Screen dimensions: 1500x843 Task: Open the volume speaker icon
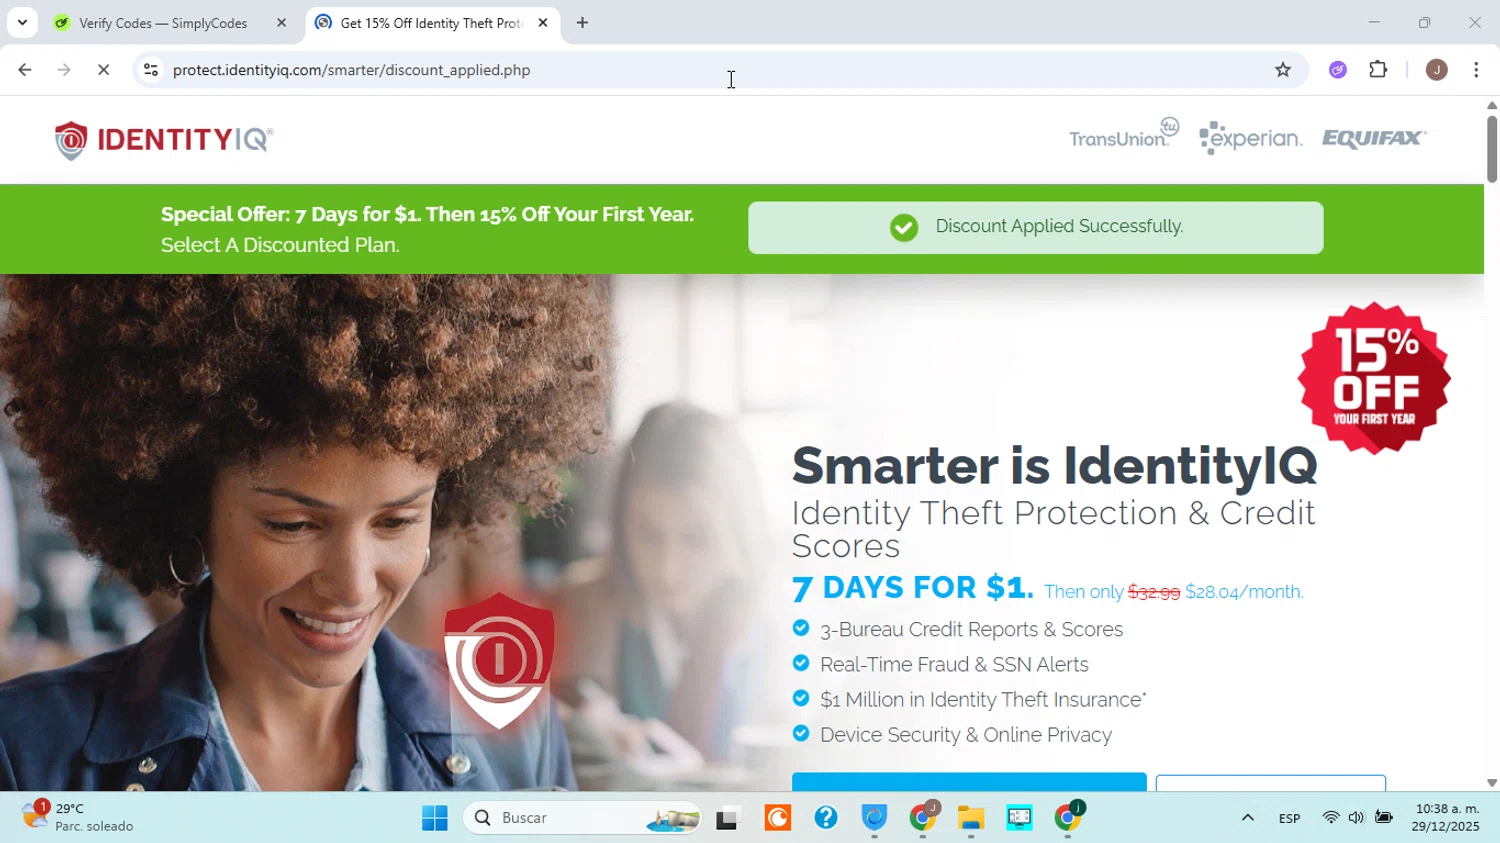pyautogui.click(x=1356, y=818)
